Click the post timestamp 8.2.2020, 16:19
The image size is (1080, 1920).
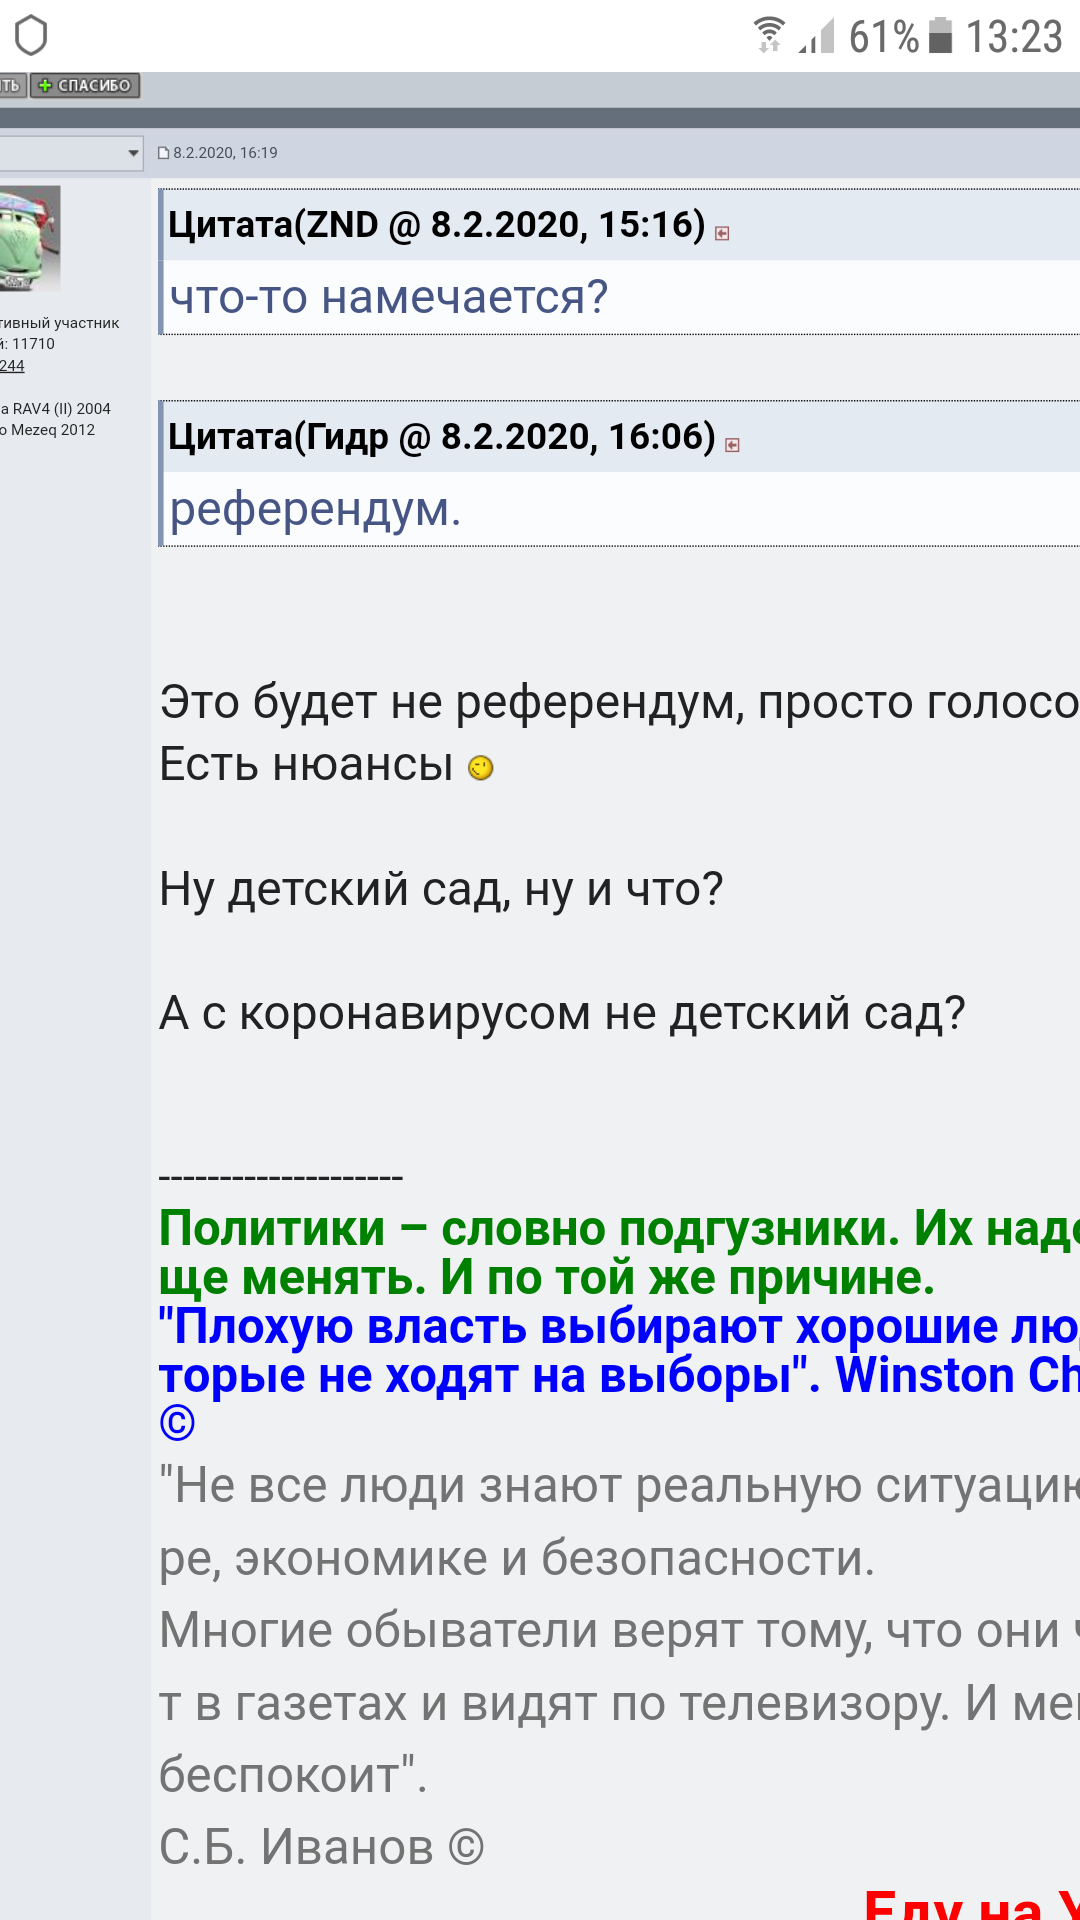pos(225,153)
